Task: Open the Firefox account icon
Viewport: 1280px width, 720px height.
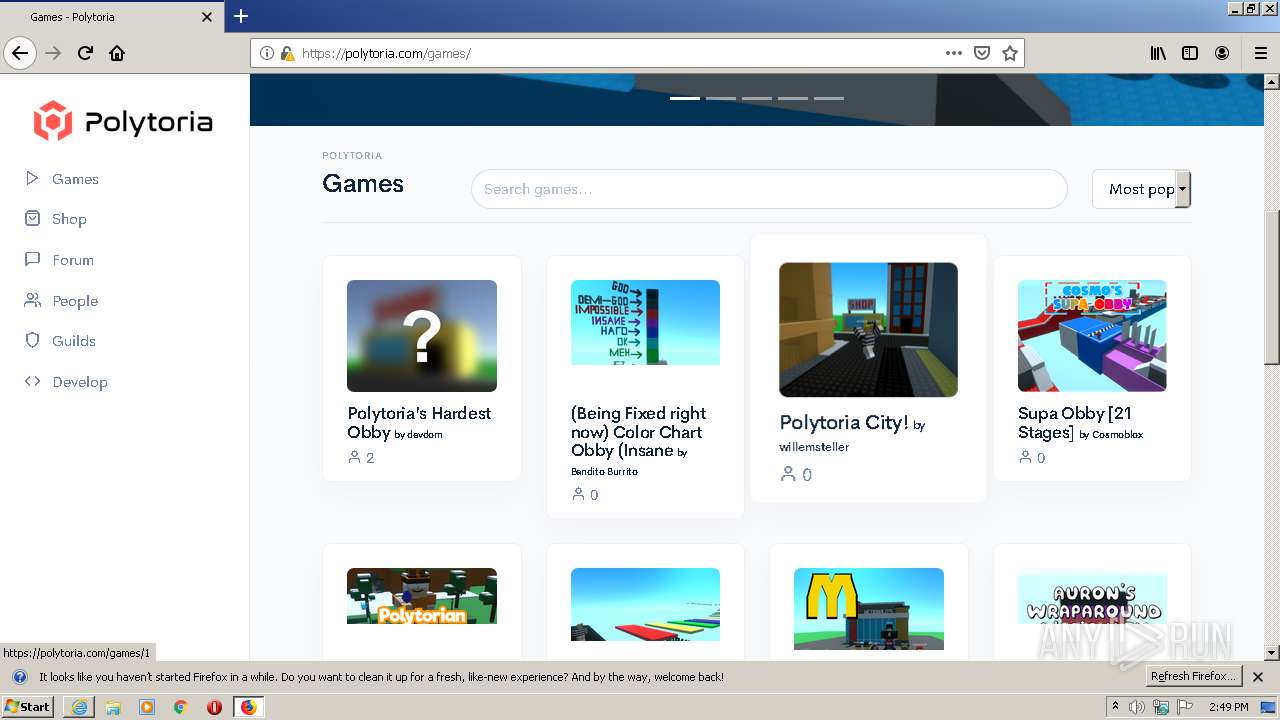Action: pyautogui.click(x=1222, y=53)
